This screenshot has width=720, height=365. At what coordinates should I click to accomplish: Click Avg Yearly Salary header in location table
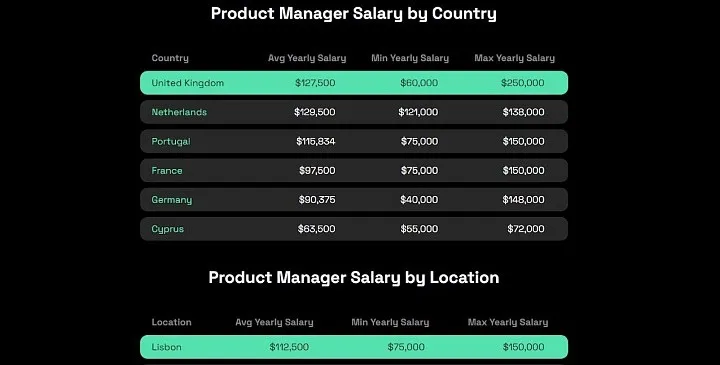pos(275,322)
